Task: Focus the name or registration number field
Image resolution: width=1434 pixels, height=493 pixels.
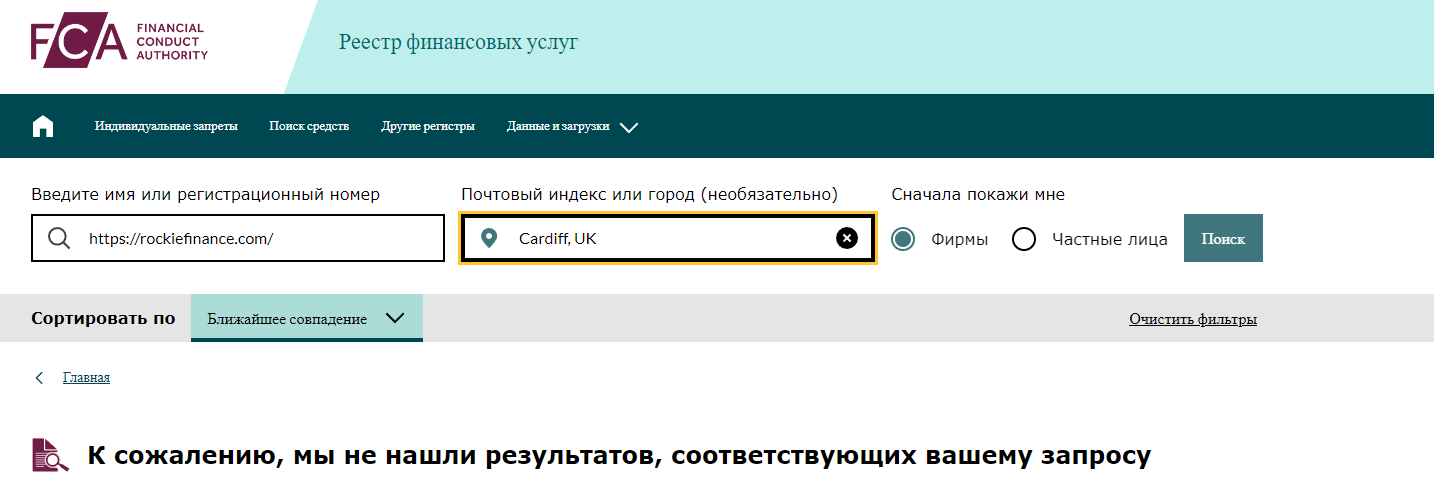Action: pos(238,238)
